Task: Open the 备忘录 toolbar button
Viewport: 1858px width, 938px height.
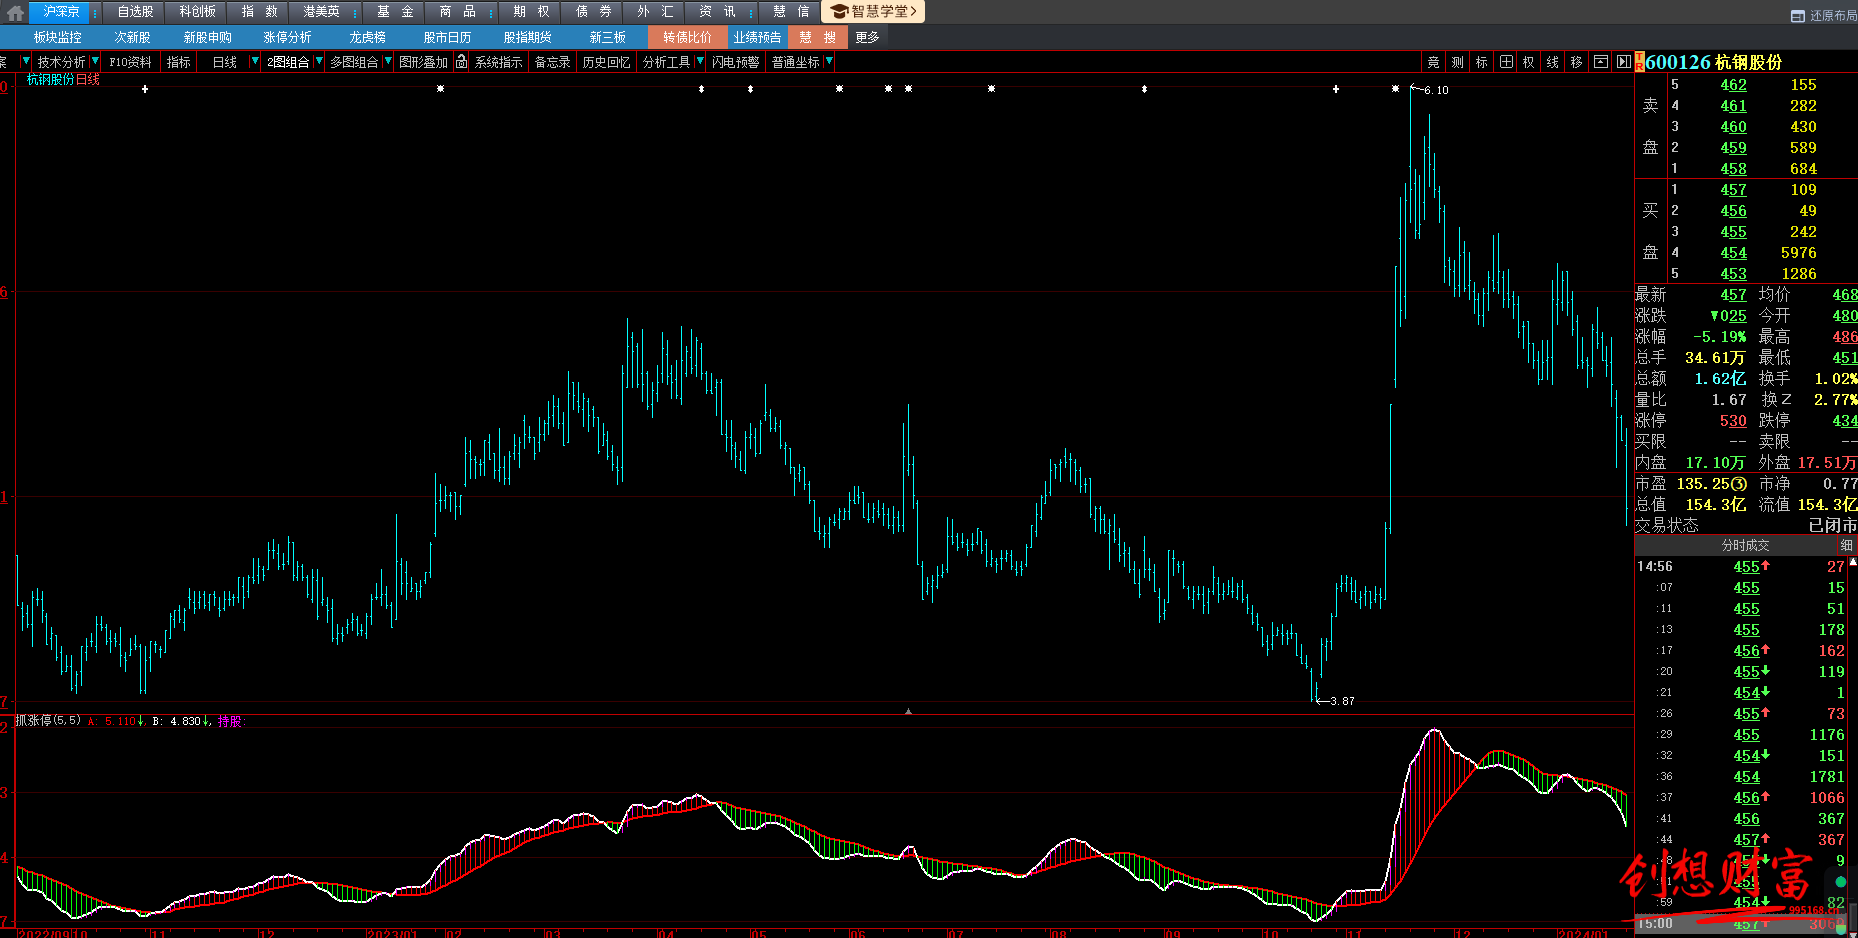Action: pos(552,62)
